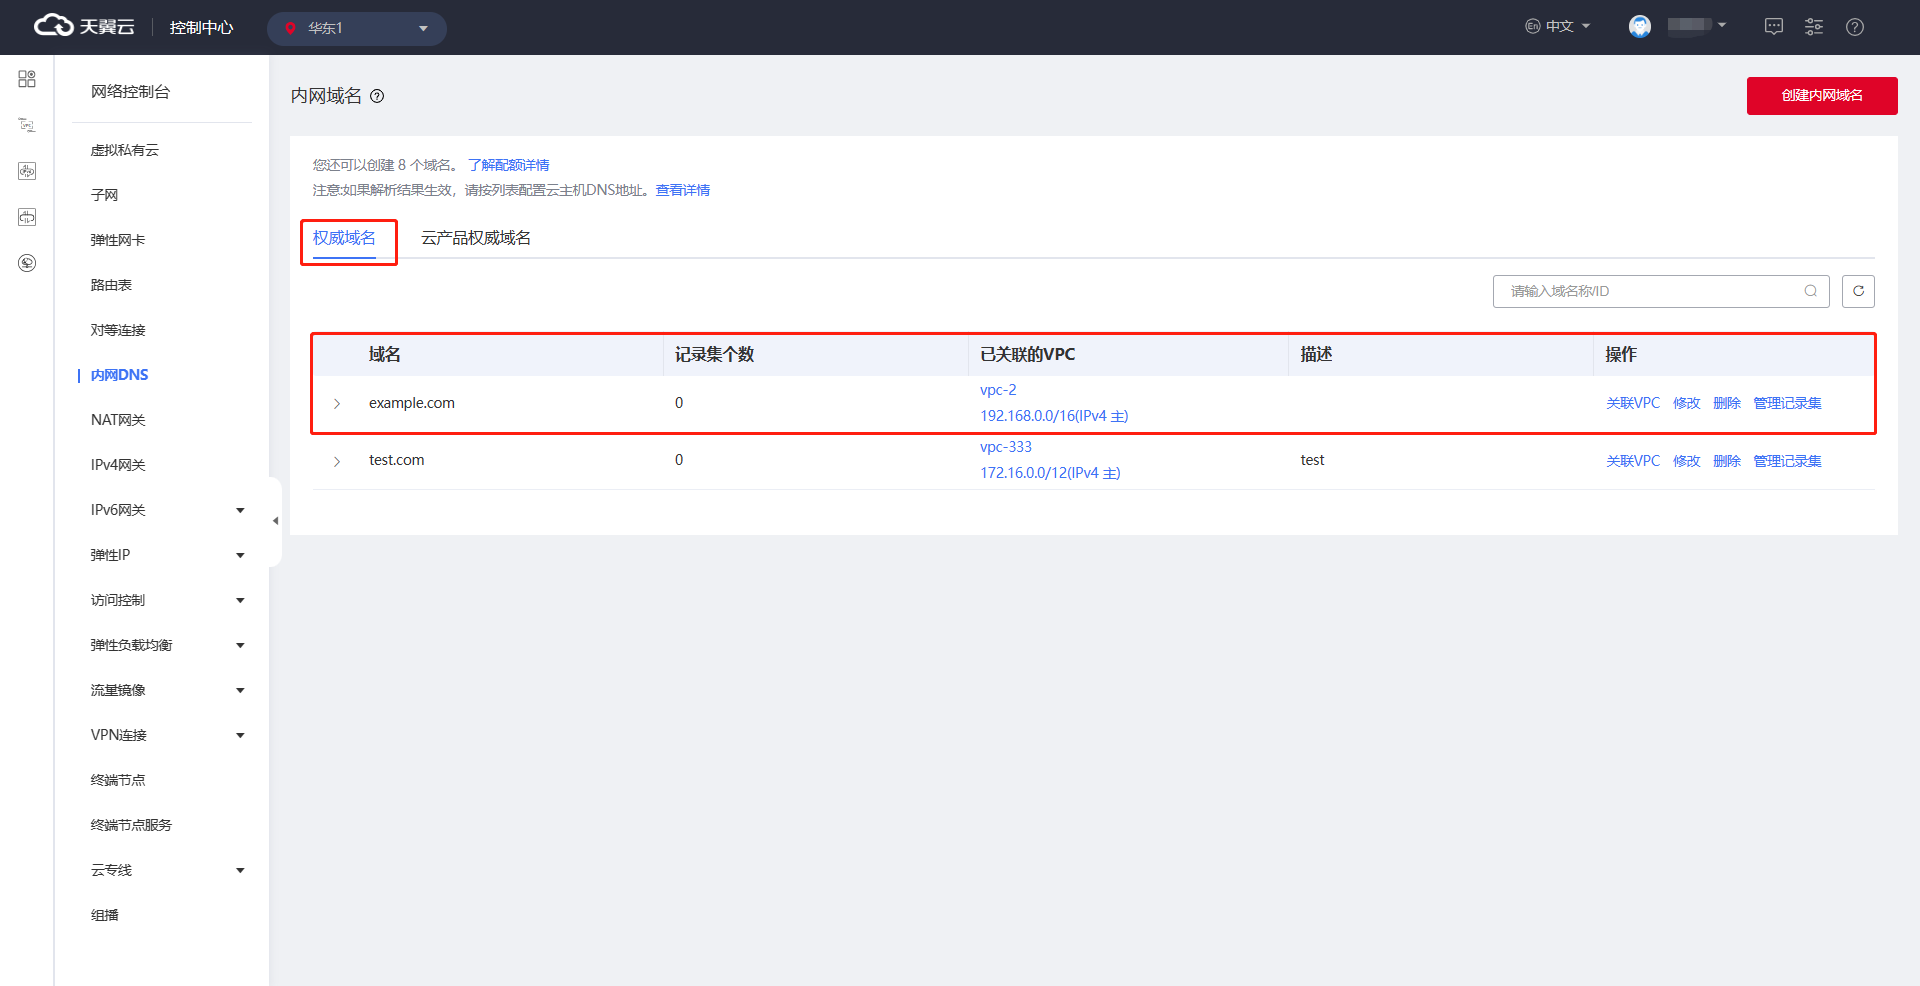Open the 华东1 region dropdown

[x=356, y=28]
